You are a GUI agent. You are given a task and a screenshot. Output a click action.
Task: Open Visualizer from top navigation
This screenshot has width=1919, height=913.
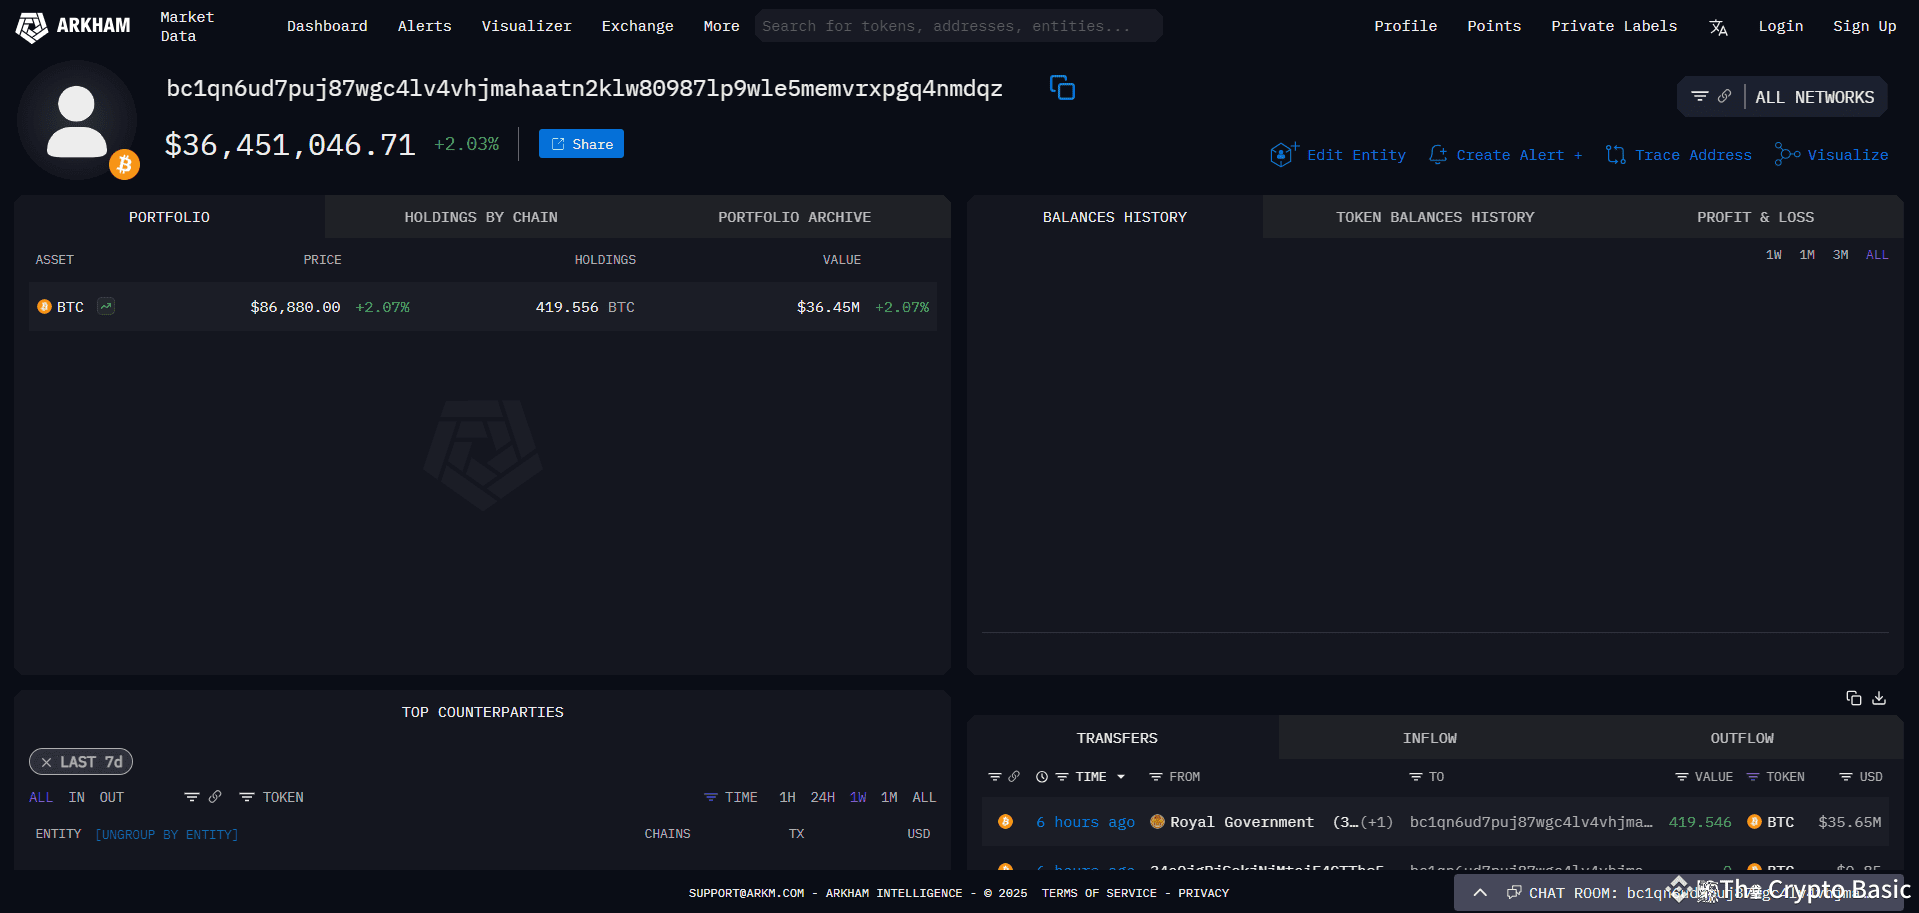[527, 26]
